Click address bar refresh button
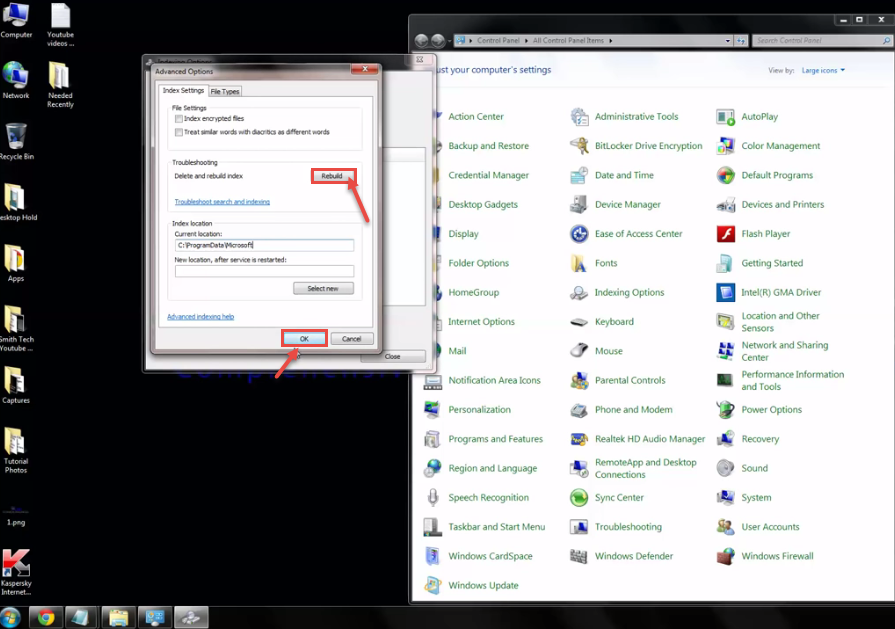The image size is (895, 629). pyautogui.click(x=741, y=41)
